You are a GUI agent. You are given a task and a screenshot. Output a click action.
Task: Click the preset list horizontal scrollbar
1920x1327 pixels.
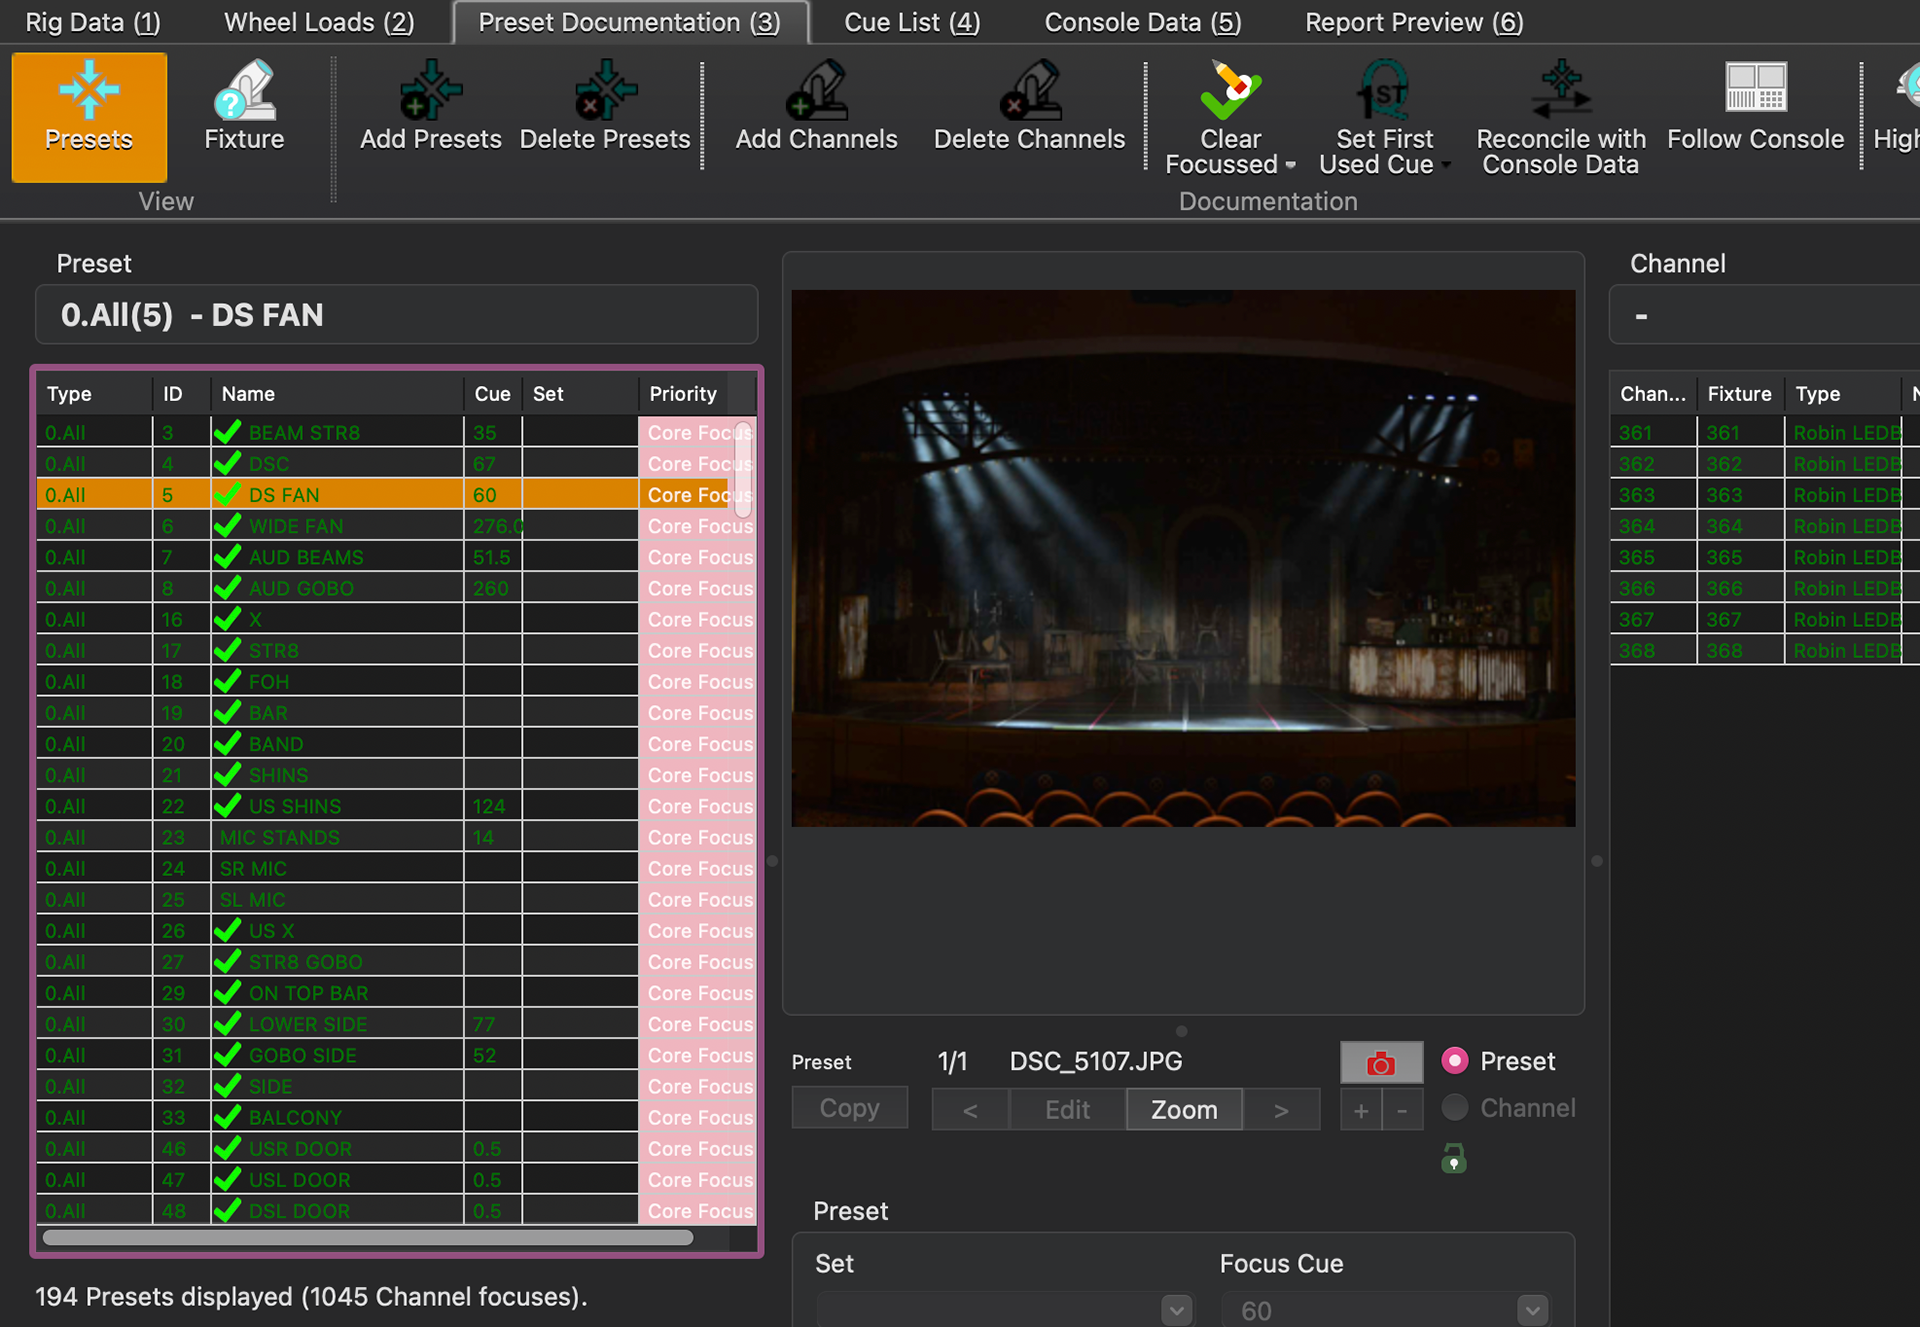coord(368,1238)
